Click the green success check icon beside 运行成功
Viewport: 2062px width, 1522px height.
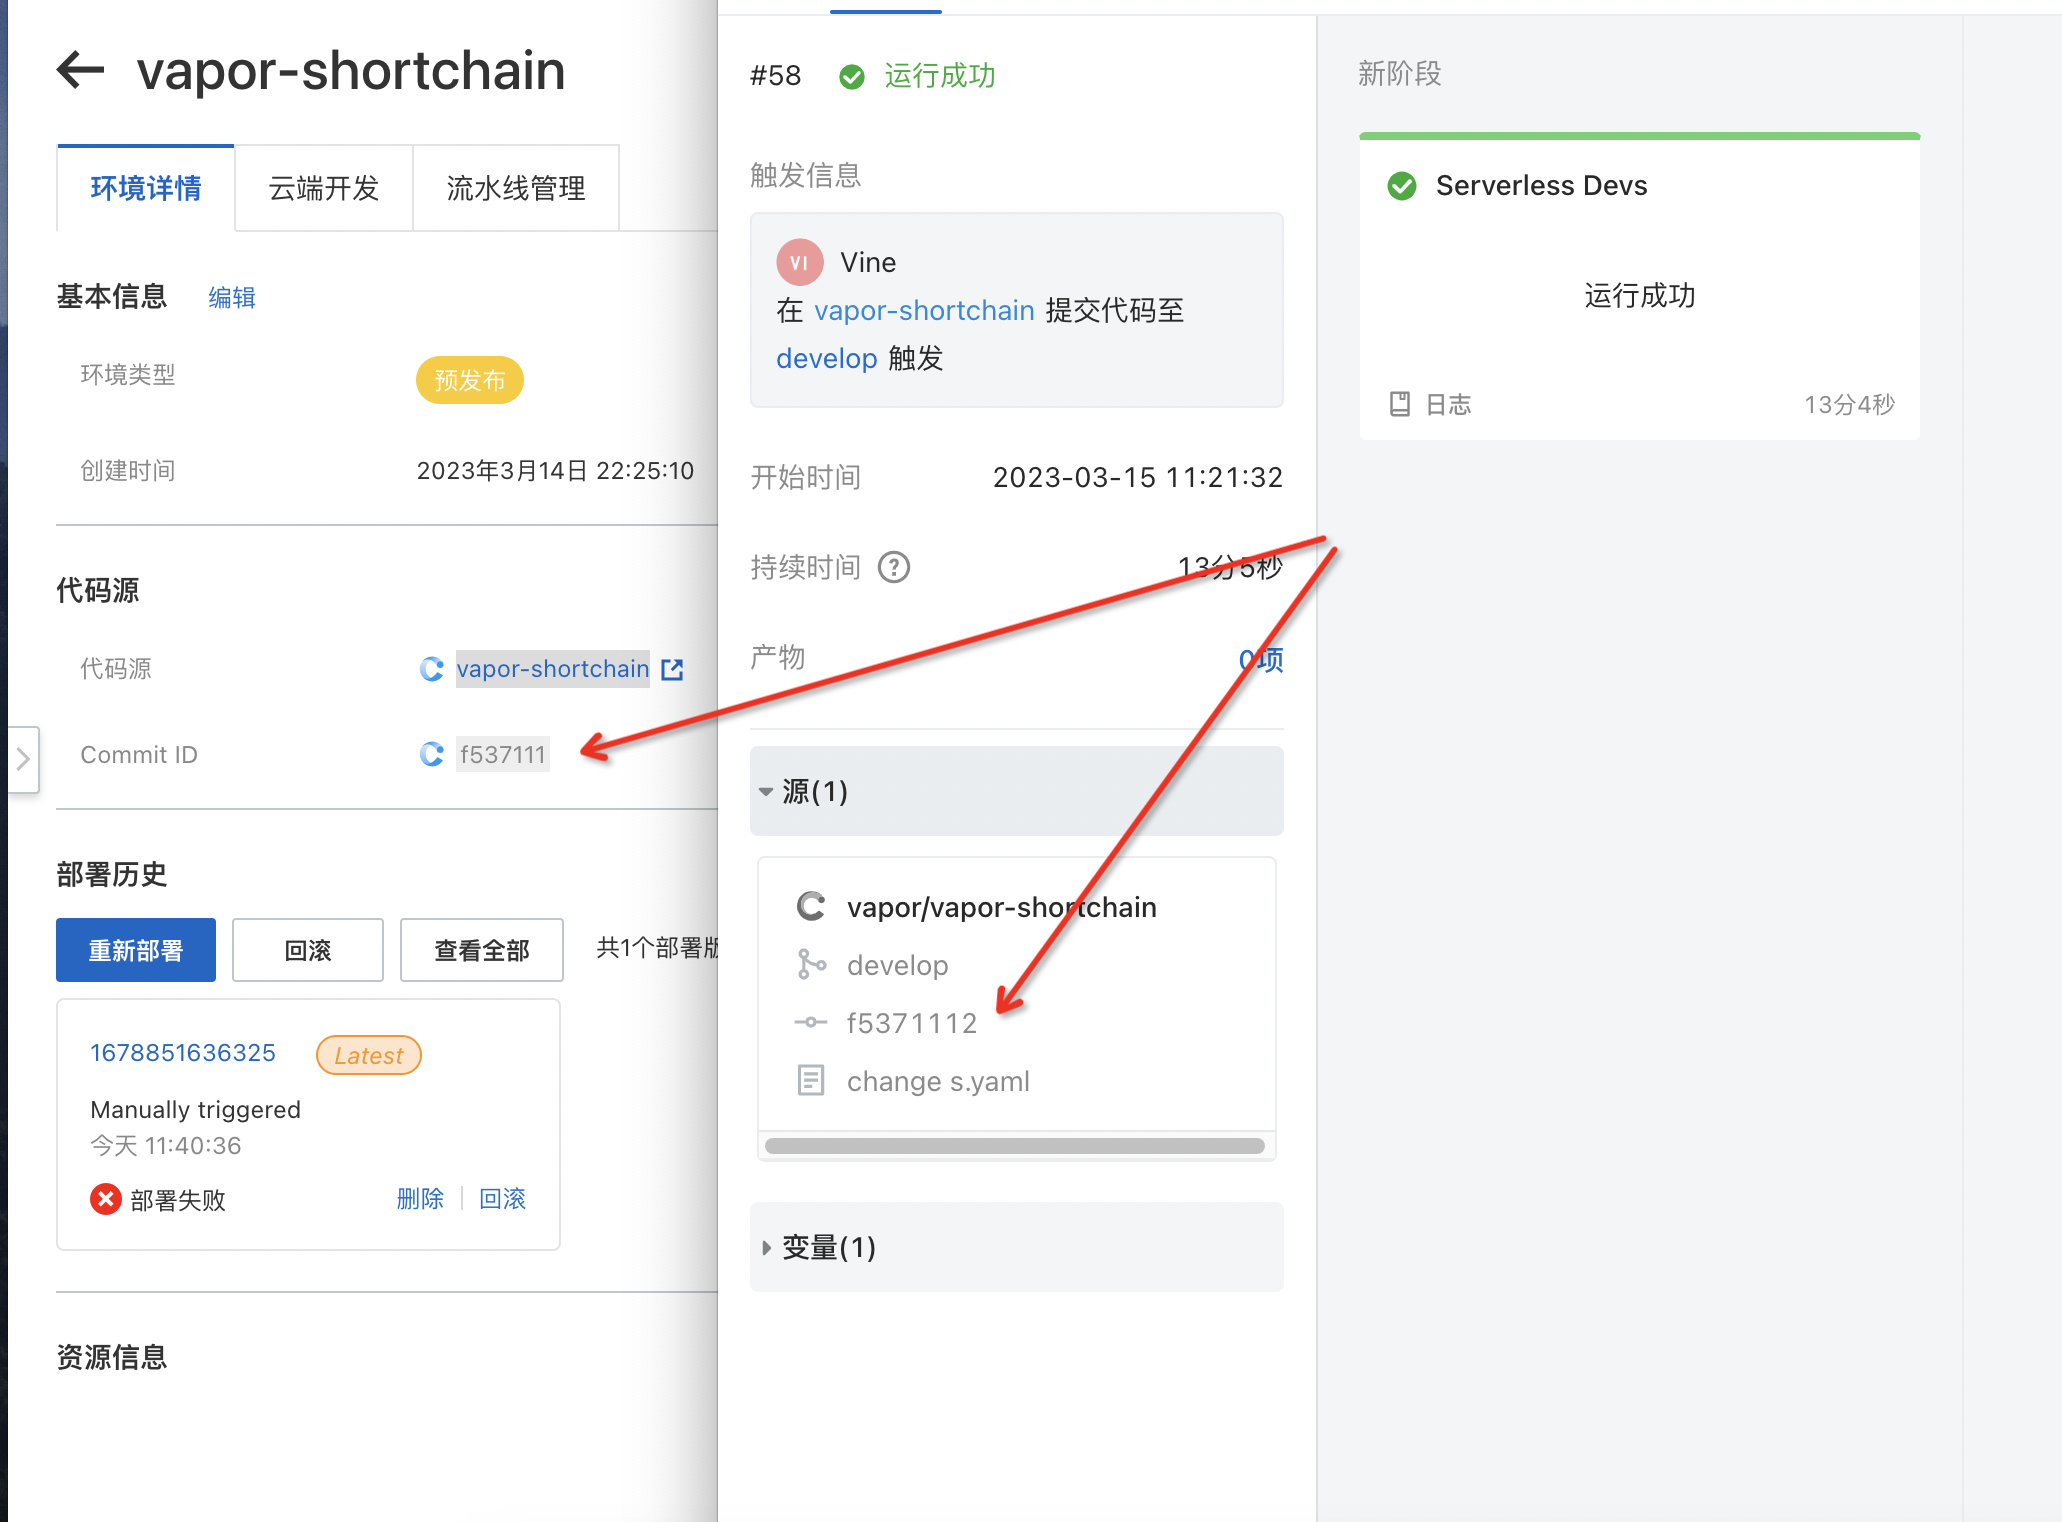[x=852, y=76]
